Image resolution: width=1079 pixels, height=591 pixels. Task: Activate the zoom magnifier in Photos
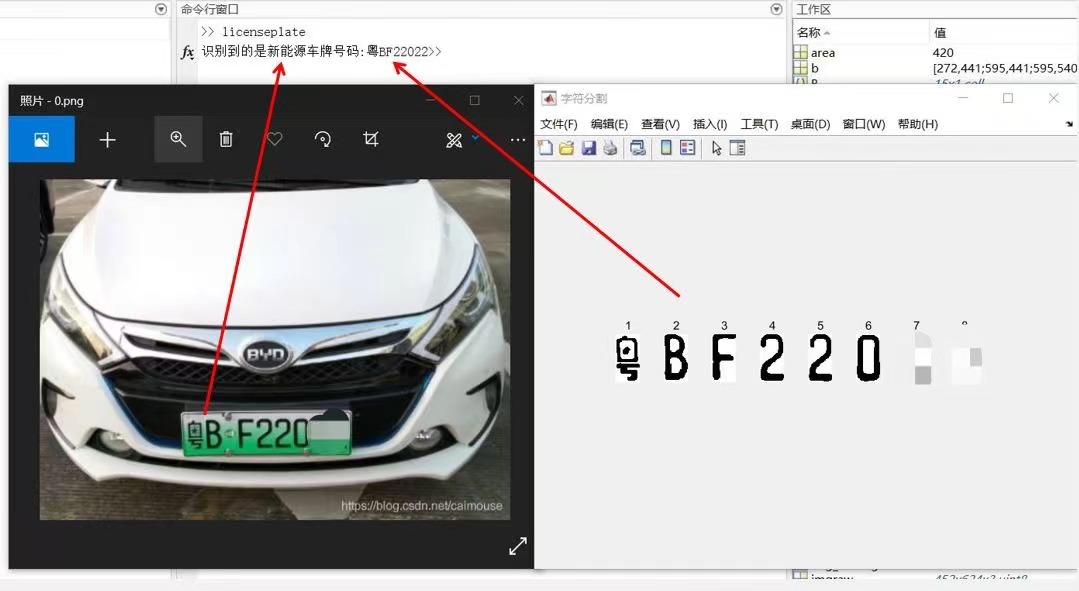(178, 139)
